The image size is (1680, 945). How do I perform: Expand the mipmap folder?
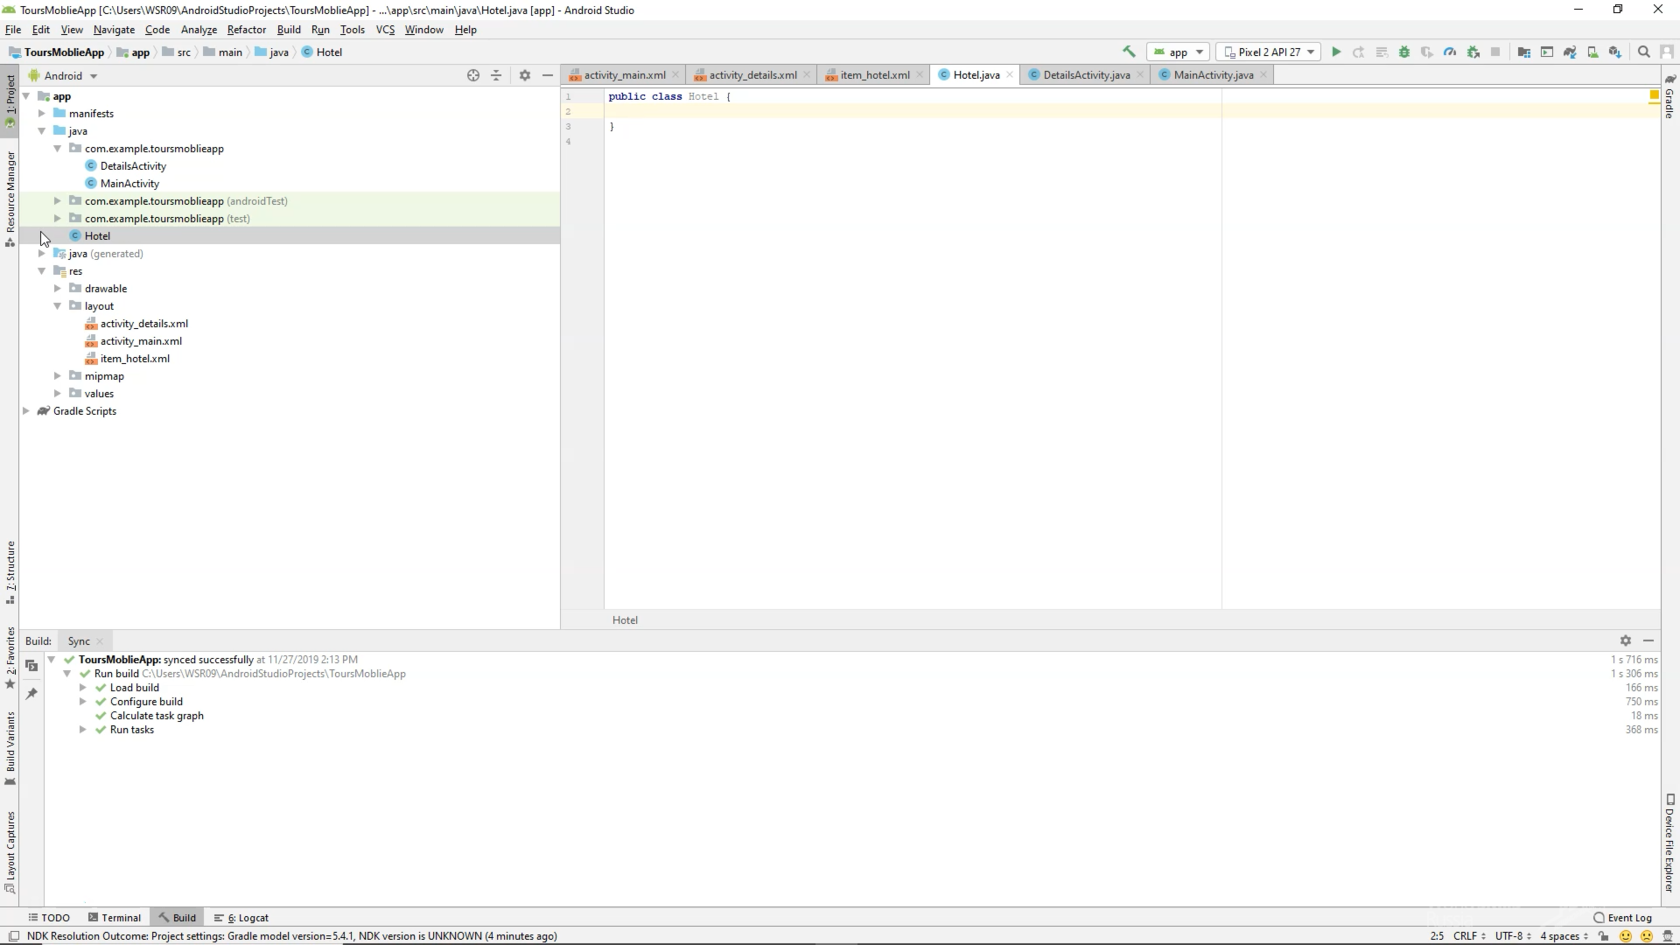pos(58,376)
